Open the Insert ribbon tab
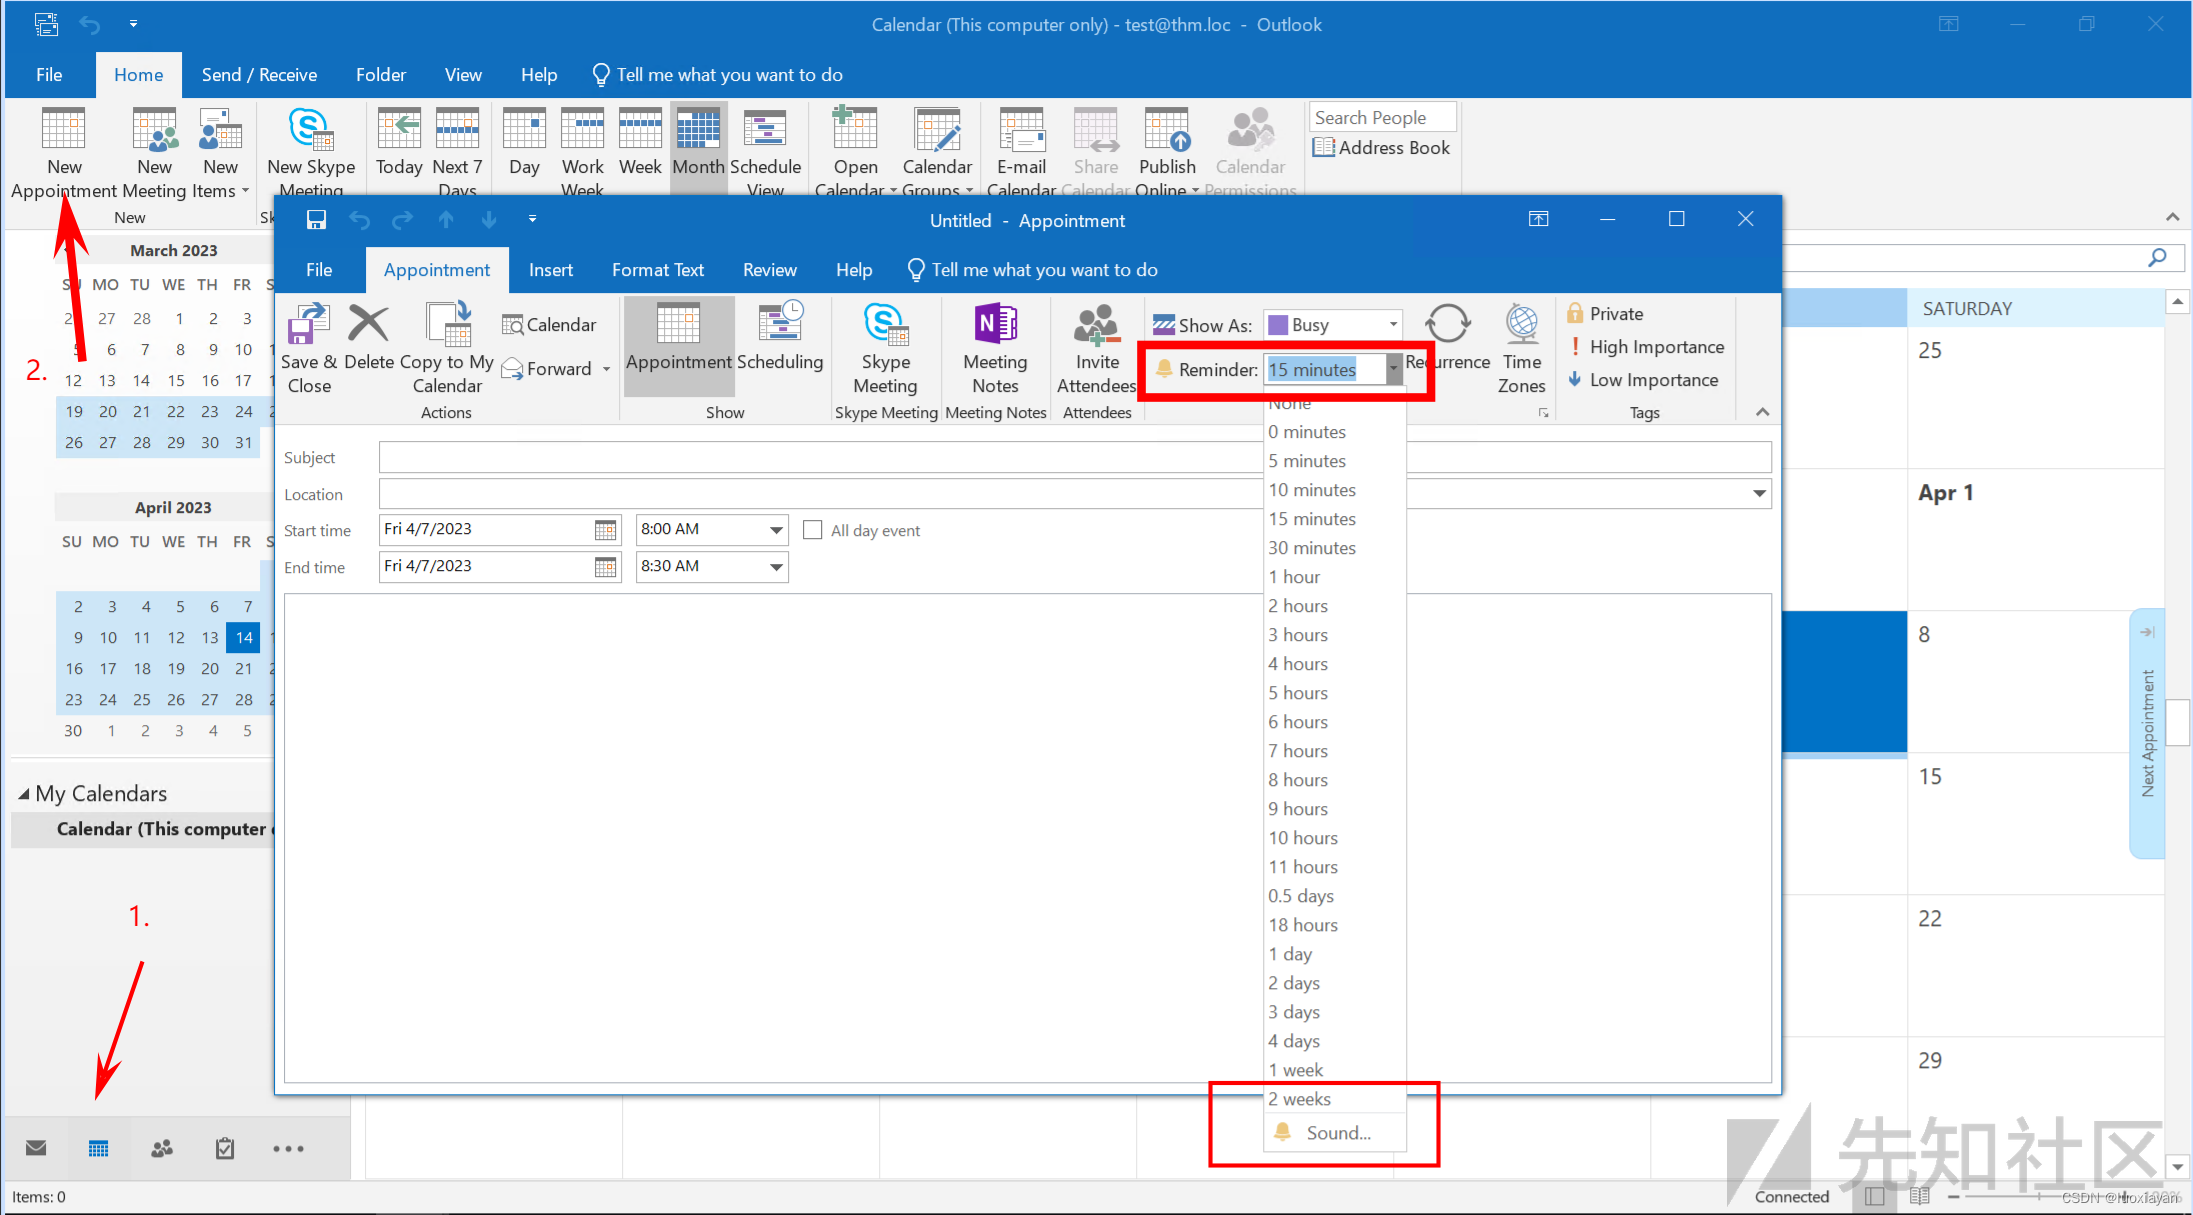 pyautogui.click(x=550, y=270)
